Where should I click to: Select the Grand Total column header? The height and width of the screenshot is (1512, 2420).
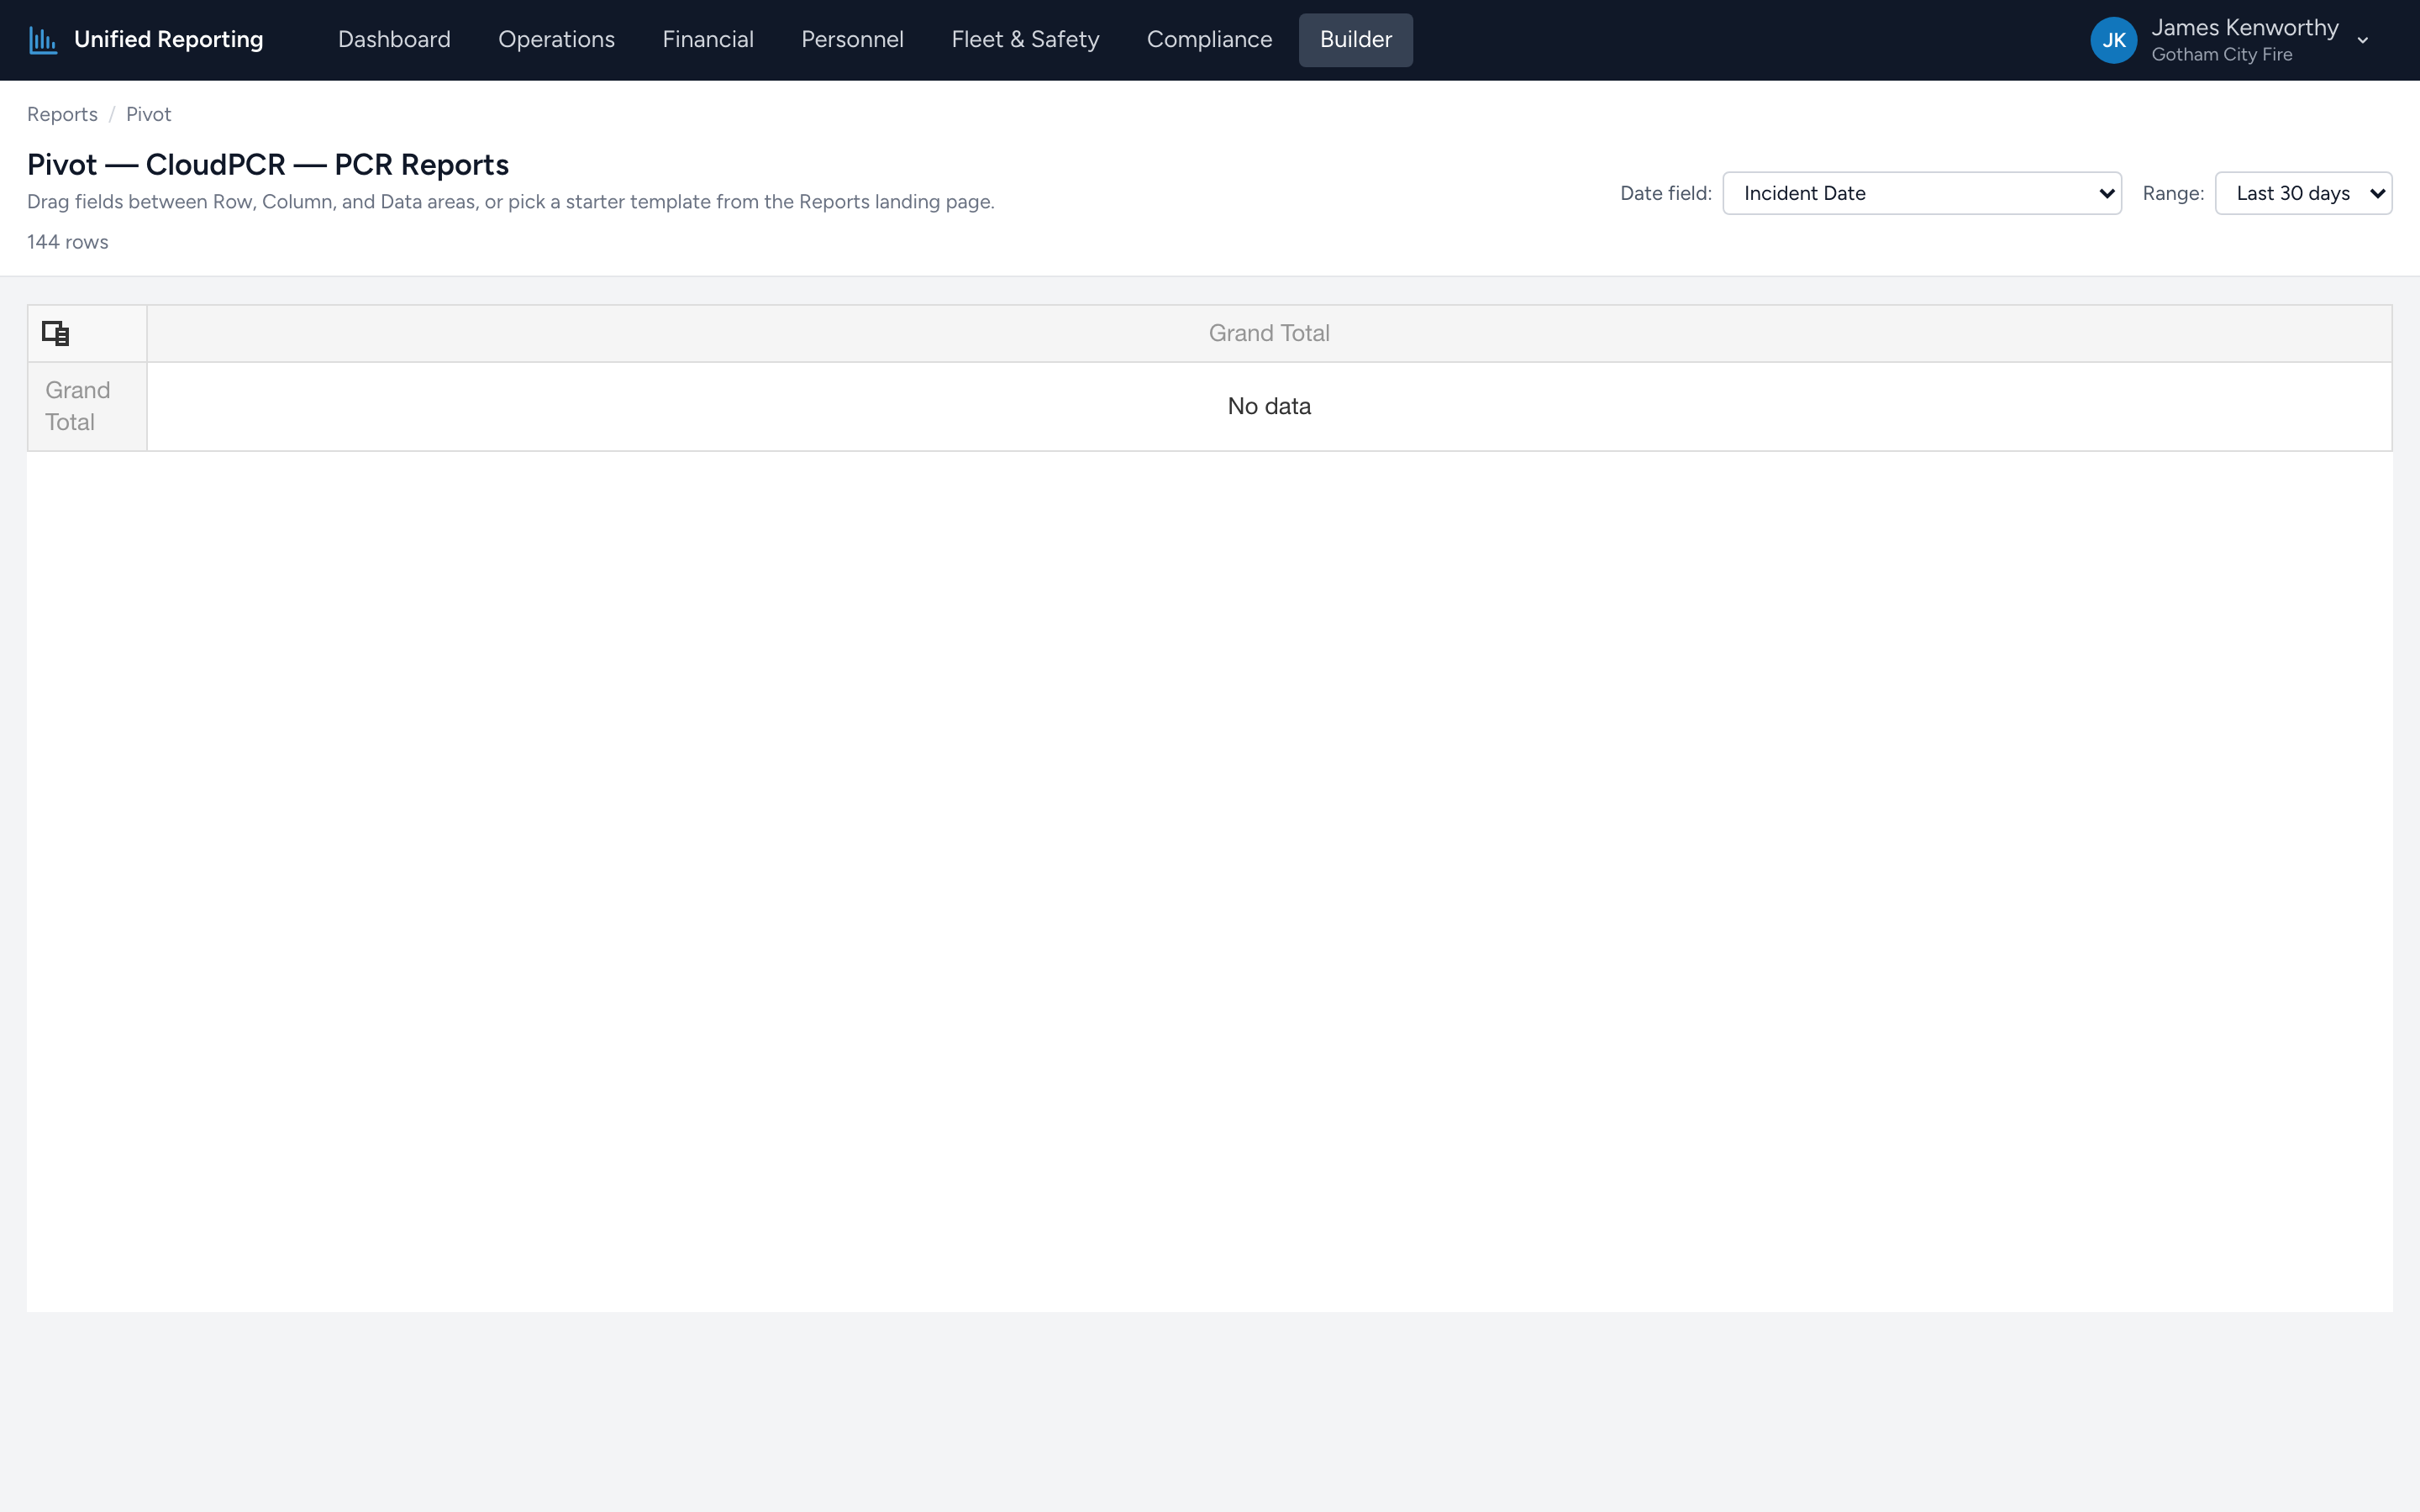coord(1269,333)
